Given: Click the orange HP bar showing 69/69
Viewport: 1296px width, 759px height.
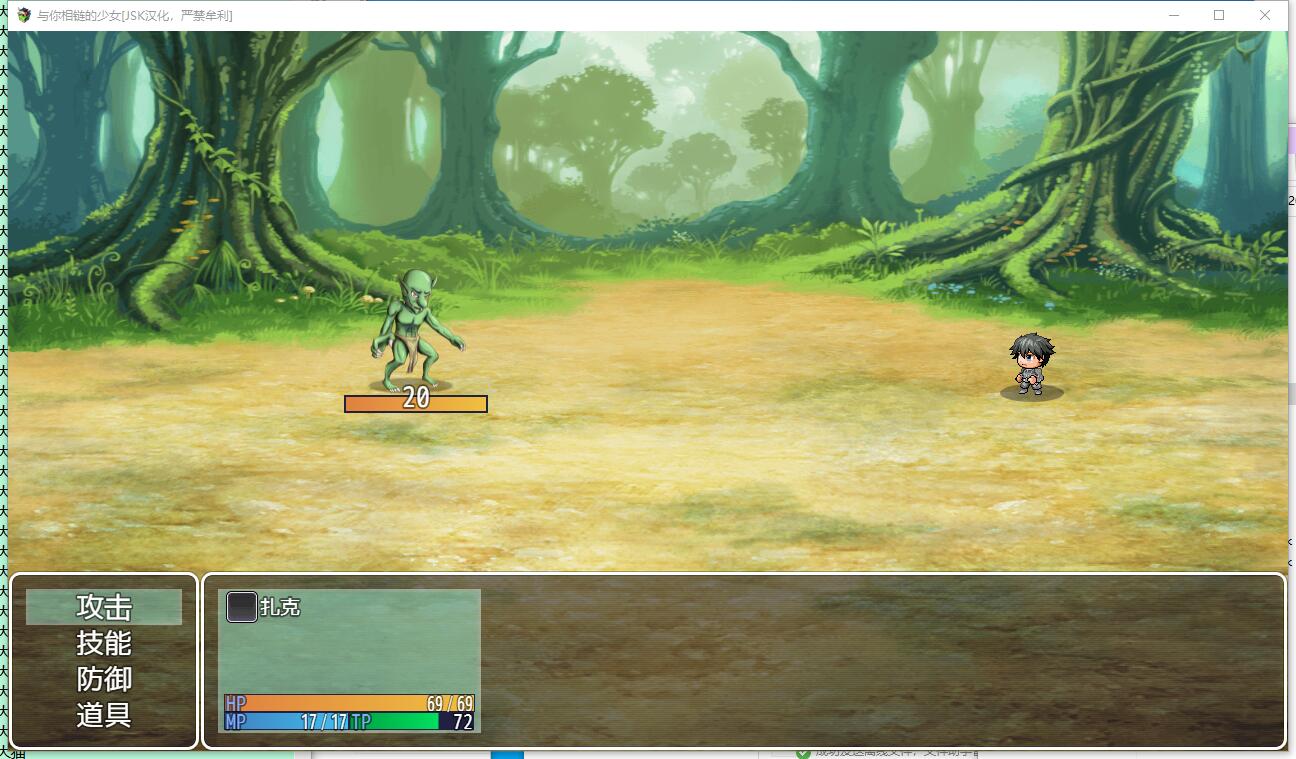Looking at the screenshot, I should [349, 703].
